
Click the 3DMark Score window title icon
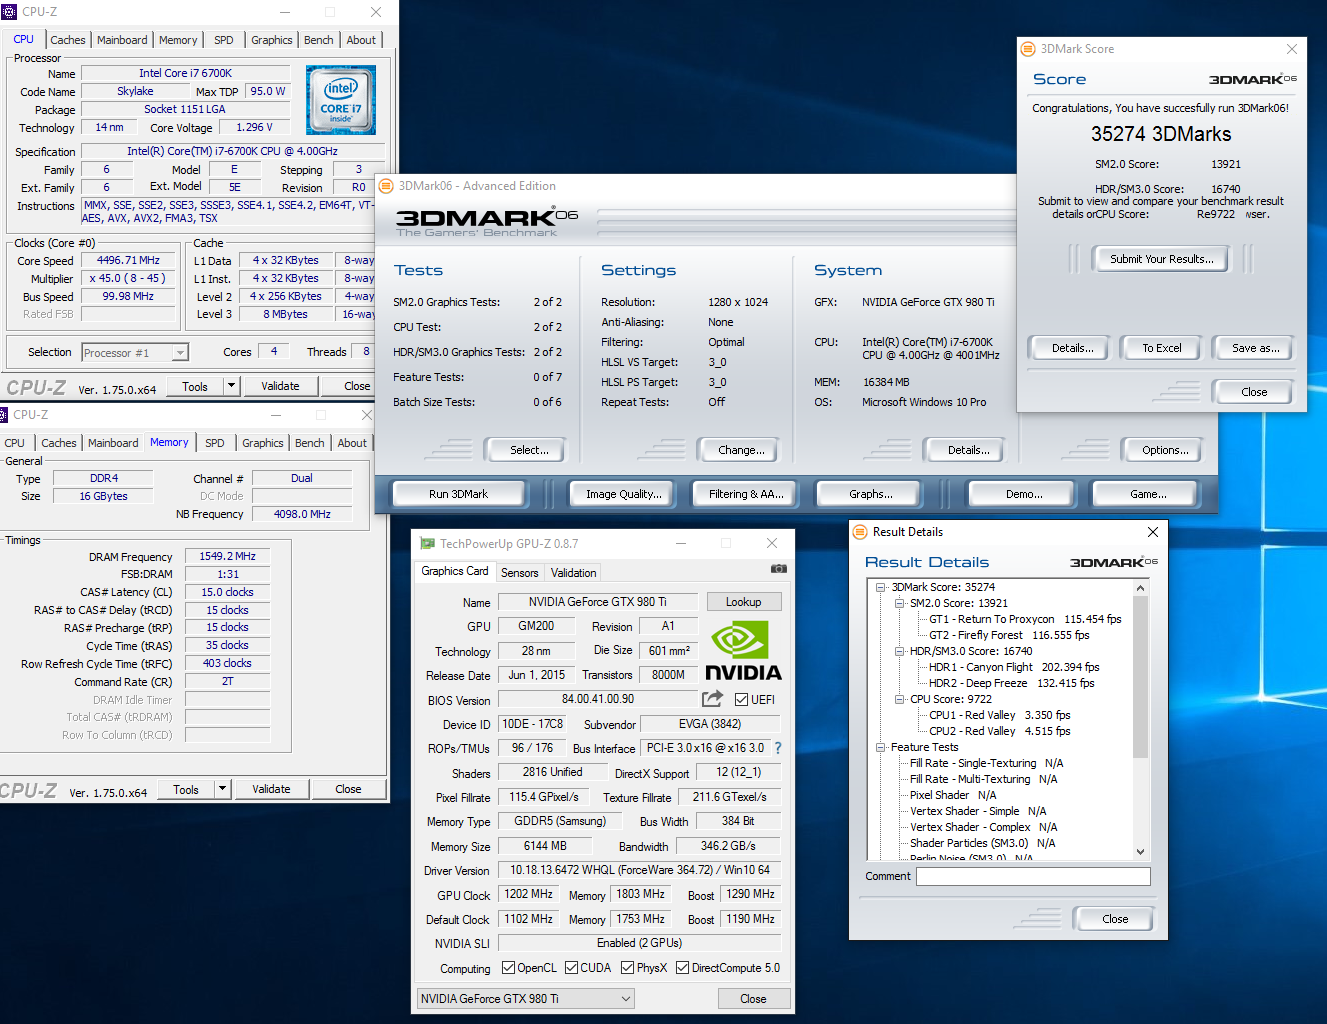(x=1027, y=49)
